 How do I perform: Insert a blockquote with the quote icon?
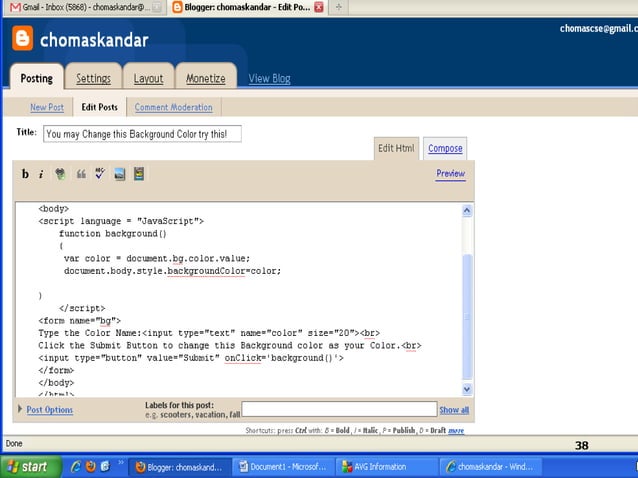(x=81, y=174)
